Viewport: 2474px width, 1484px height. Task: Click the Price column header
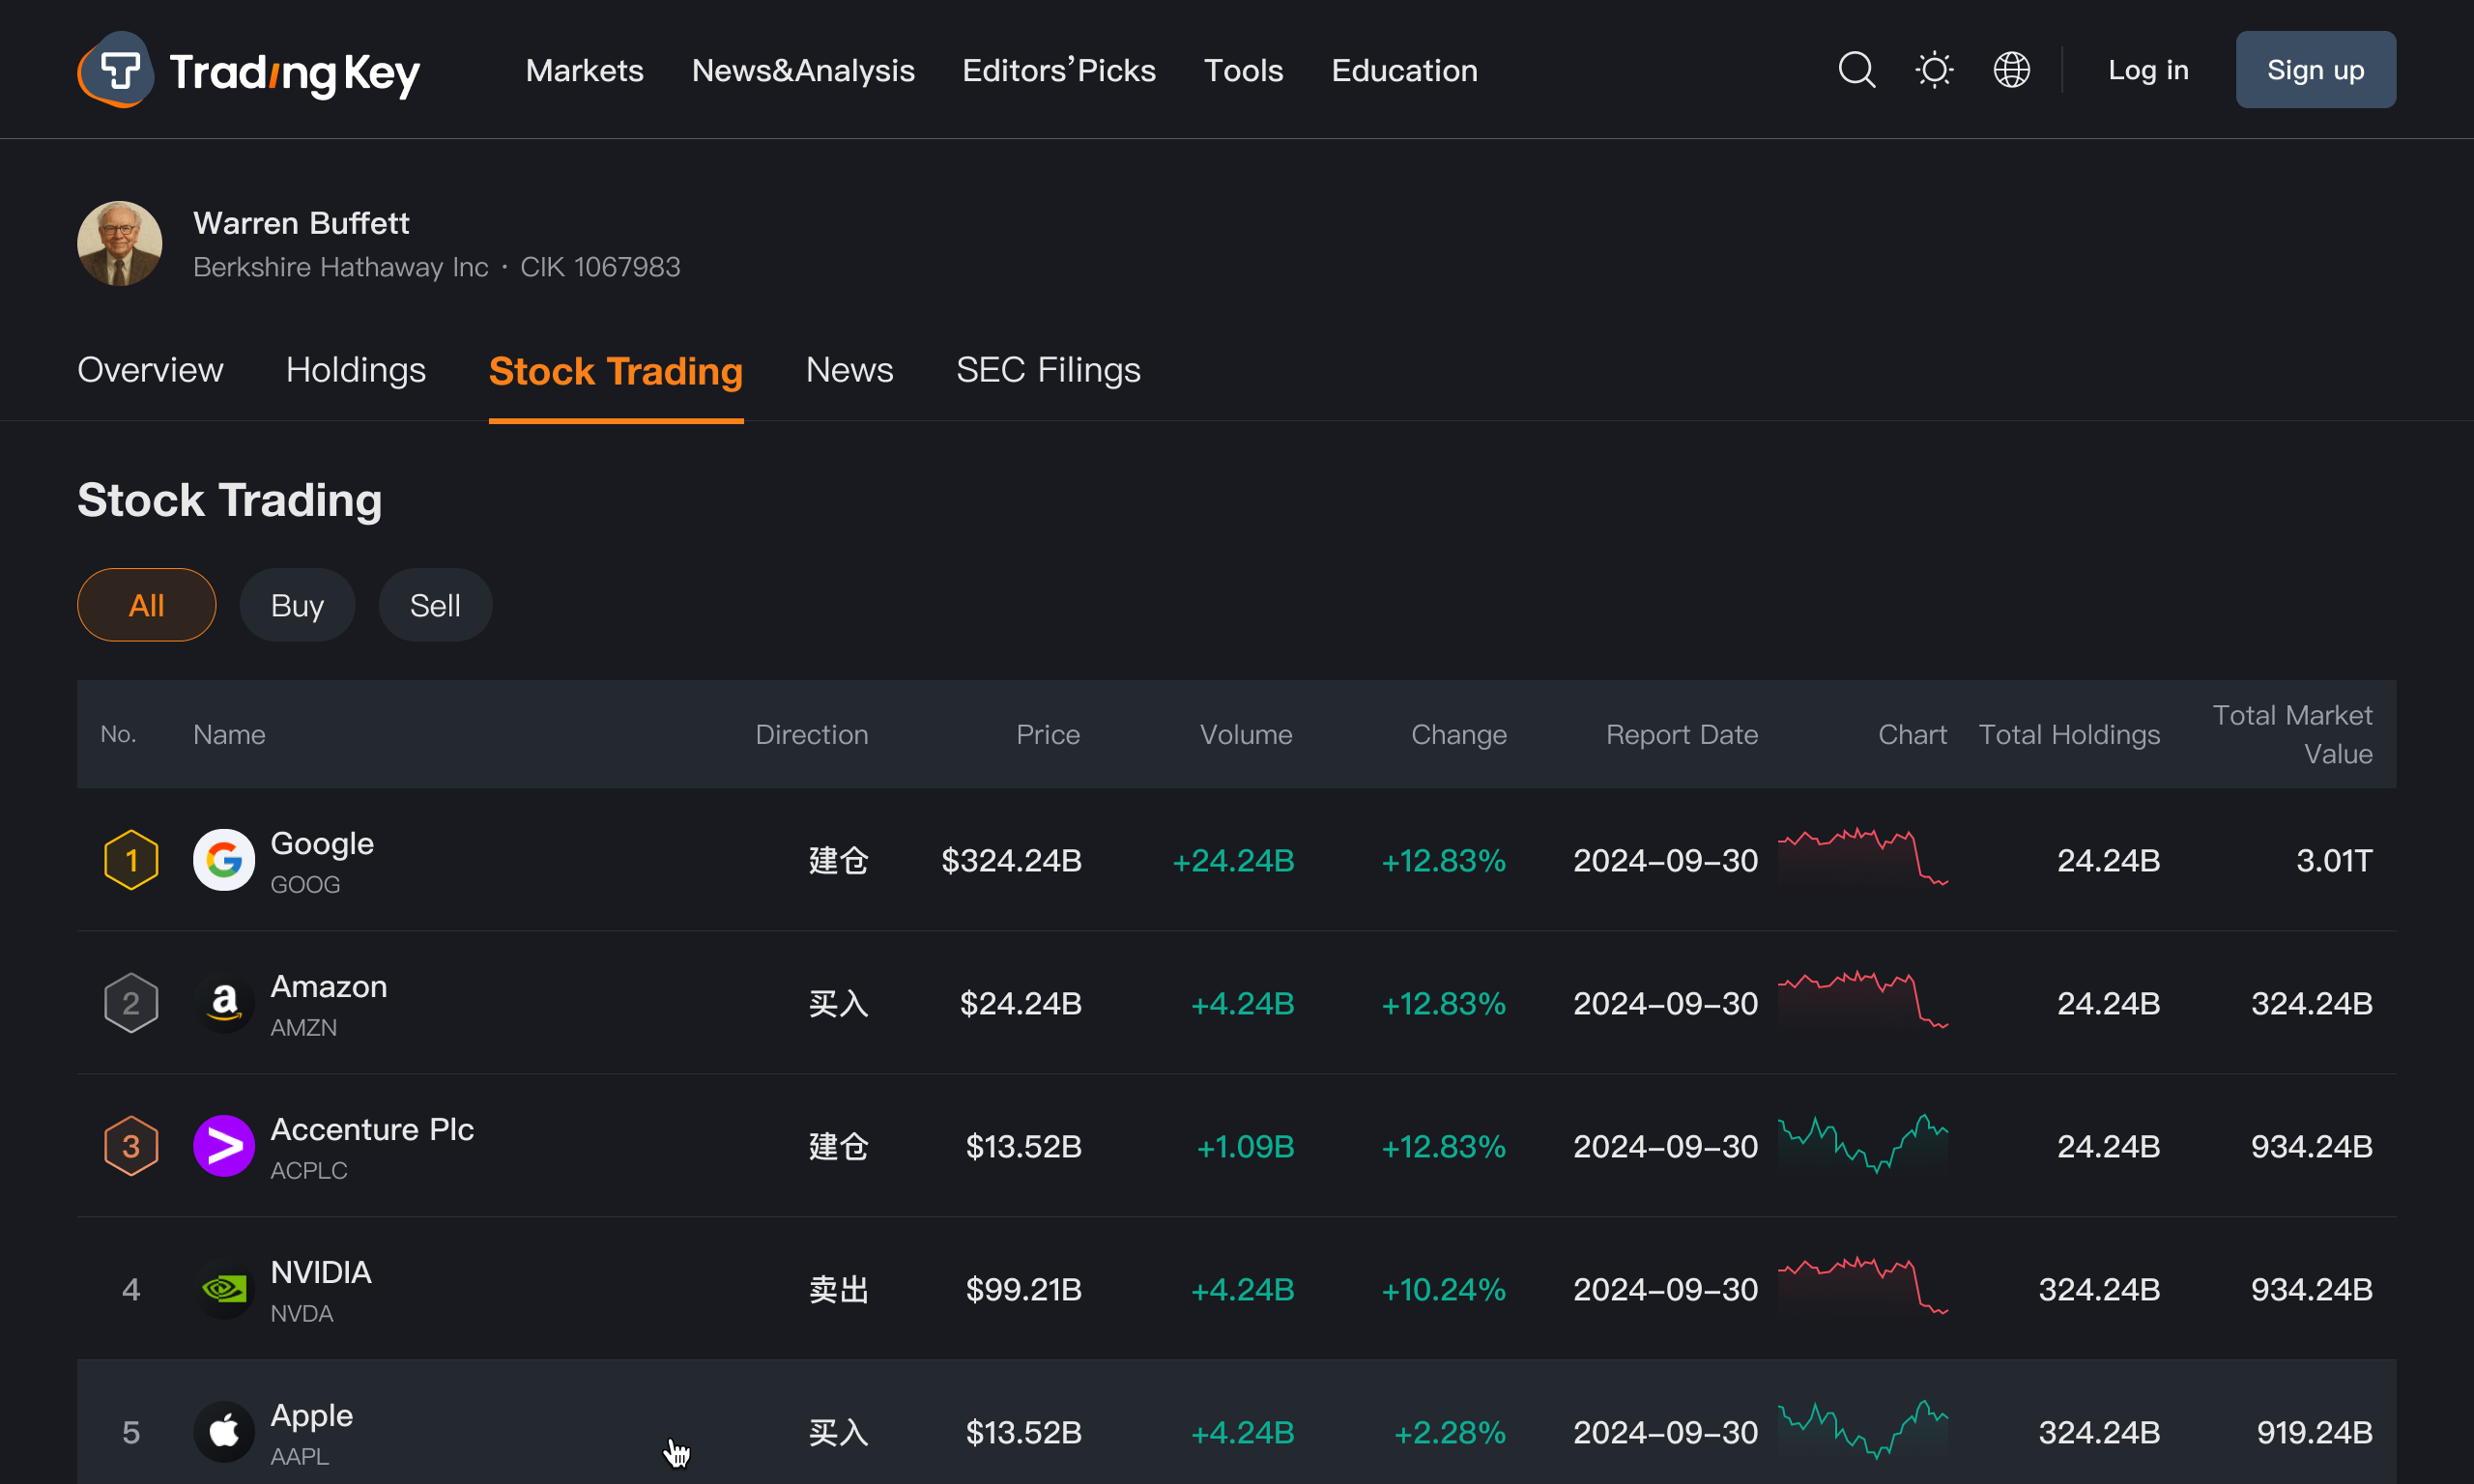[x=1048, y=735]
